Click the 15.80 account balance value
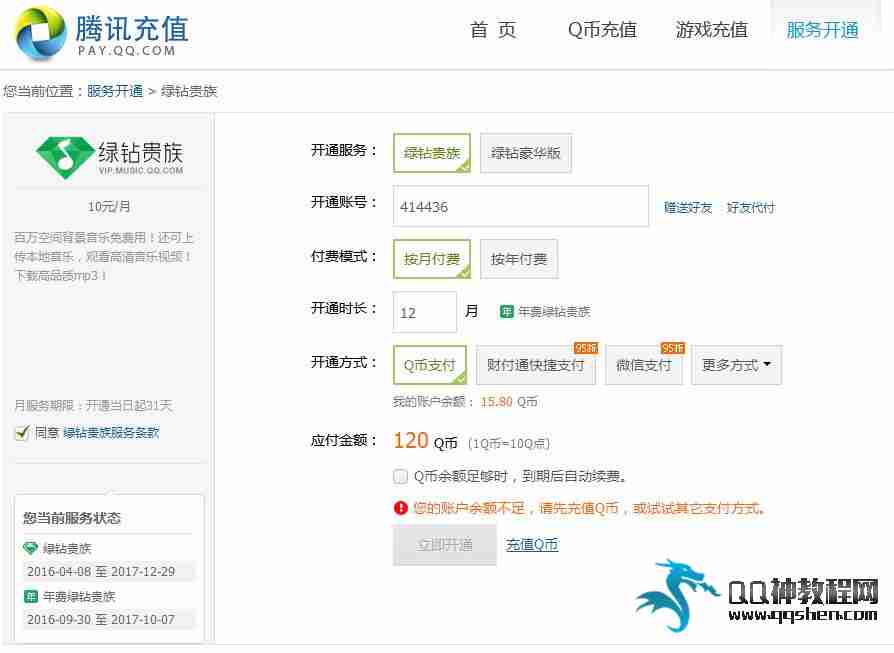 496,401
